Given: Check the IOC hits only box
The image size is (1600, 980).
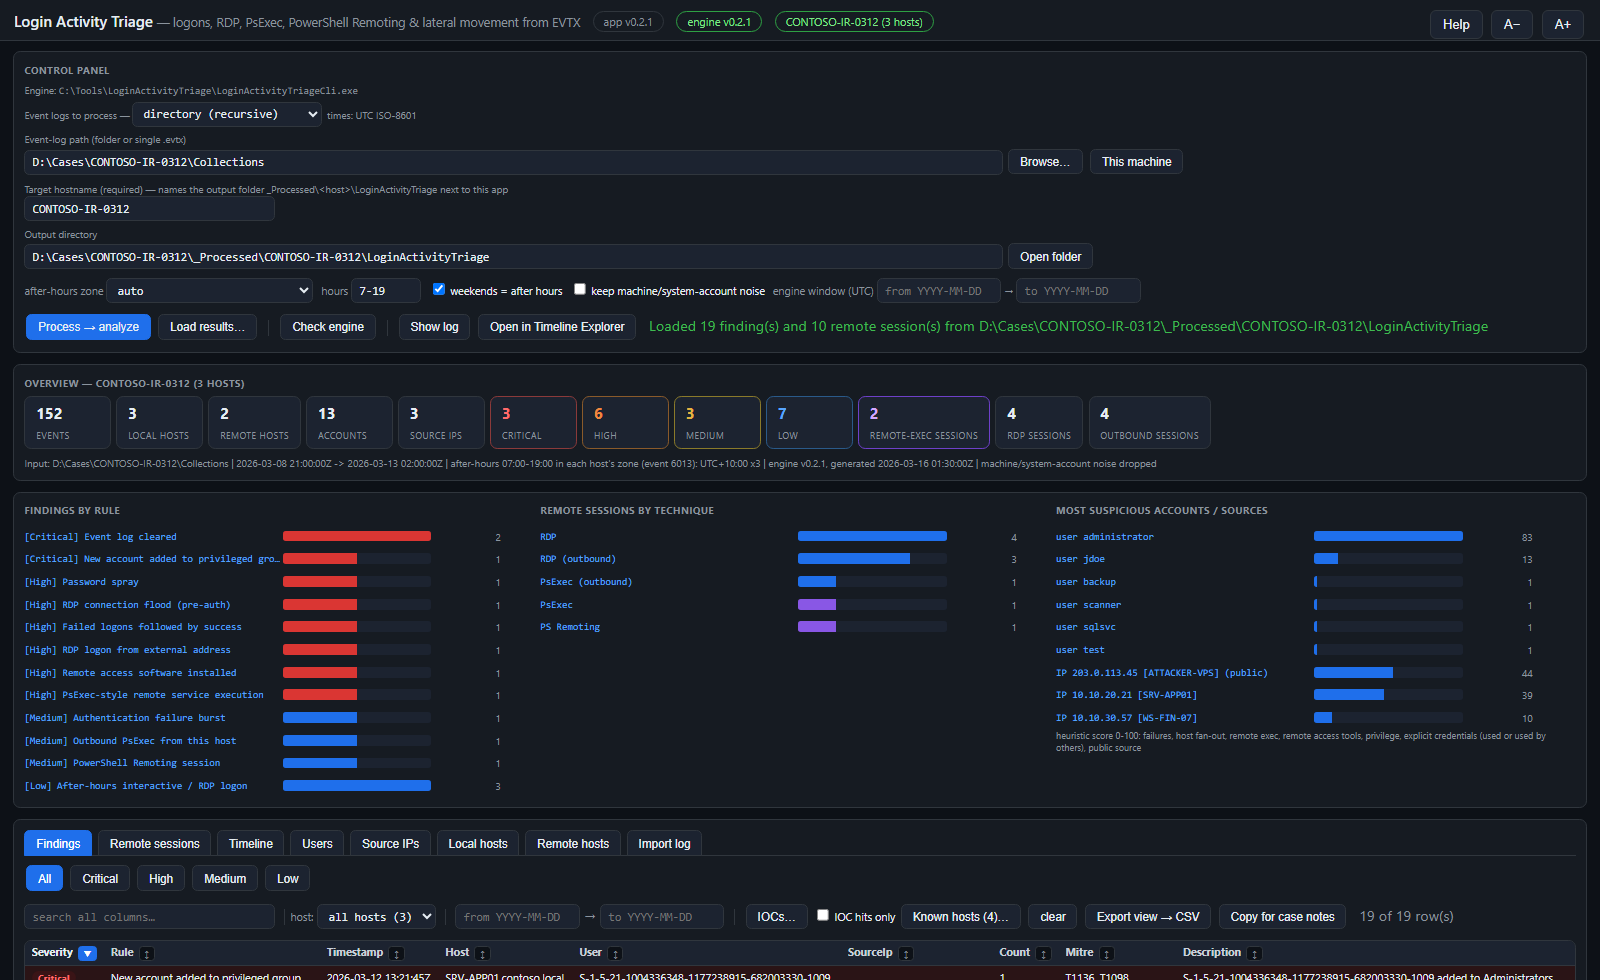Looking at the screenshot, I should point(822,915).
